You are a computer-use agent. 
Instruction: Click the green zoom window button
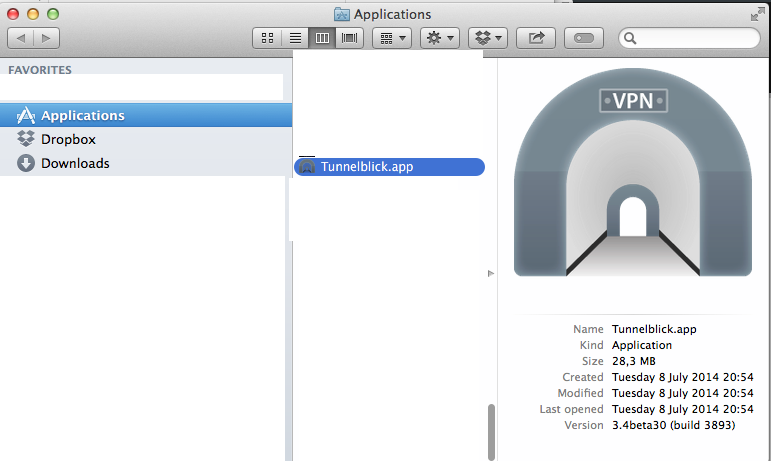[53, 14]
